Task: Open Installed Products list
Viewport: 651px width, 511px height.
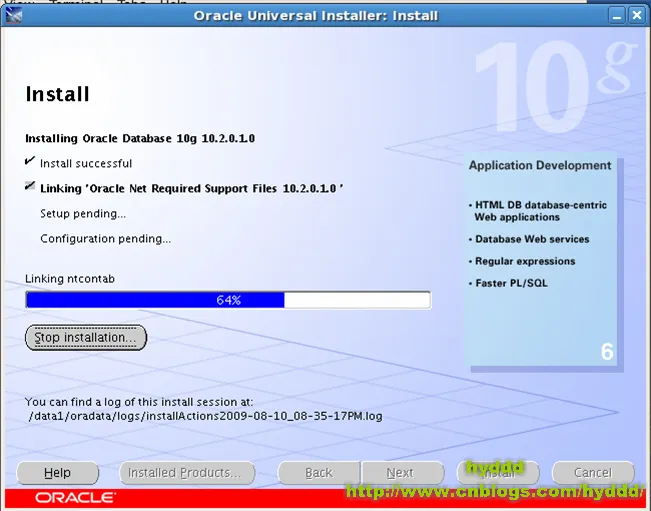Action: point(187,473)
